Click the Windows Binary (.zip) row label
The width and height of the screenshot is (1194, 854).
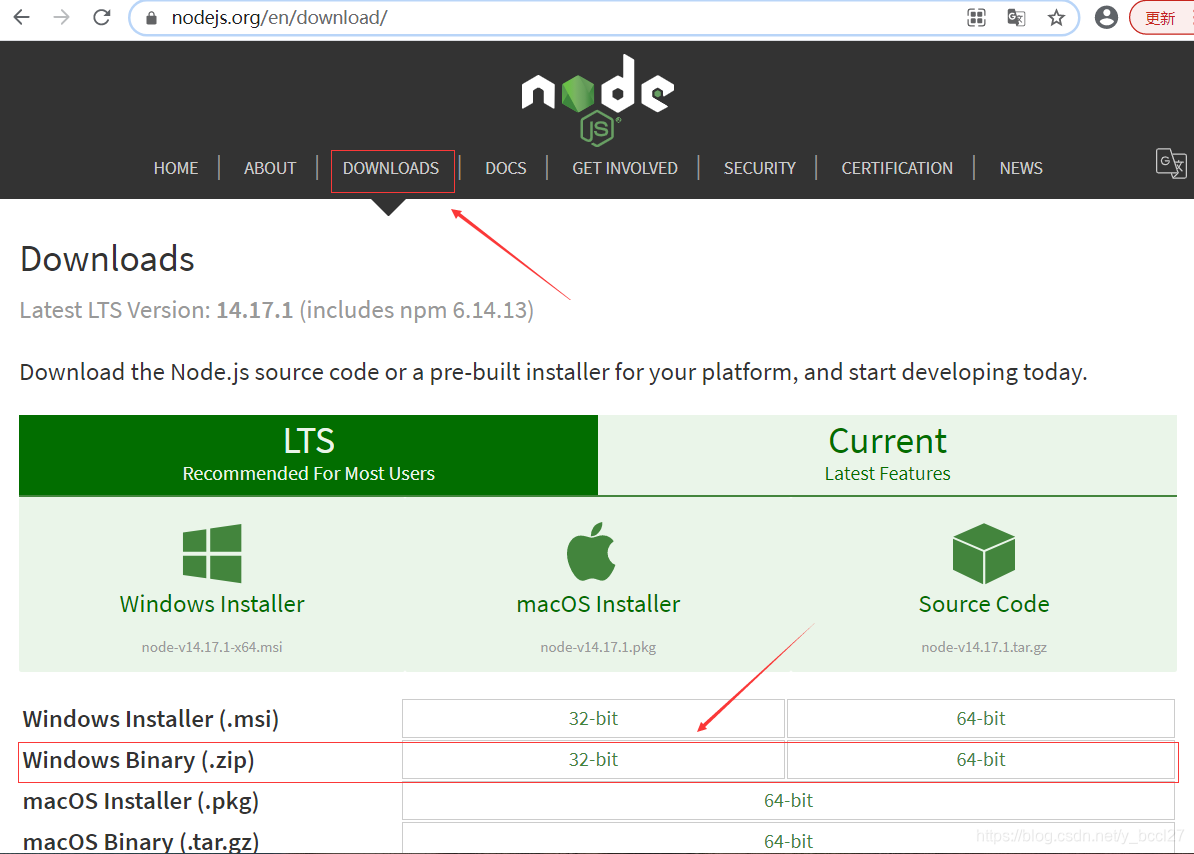(139, 760)
